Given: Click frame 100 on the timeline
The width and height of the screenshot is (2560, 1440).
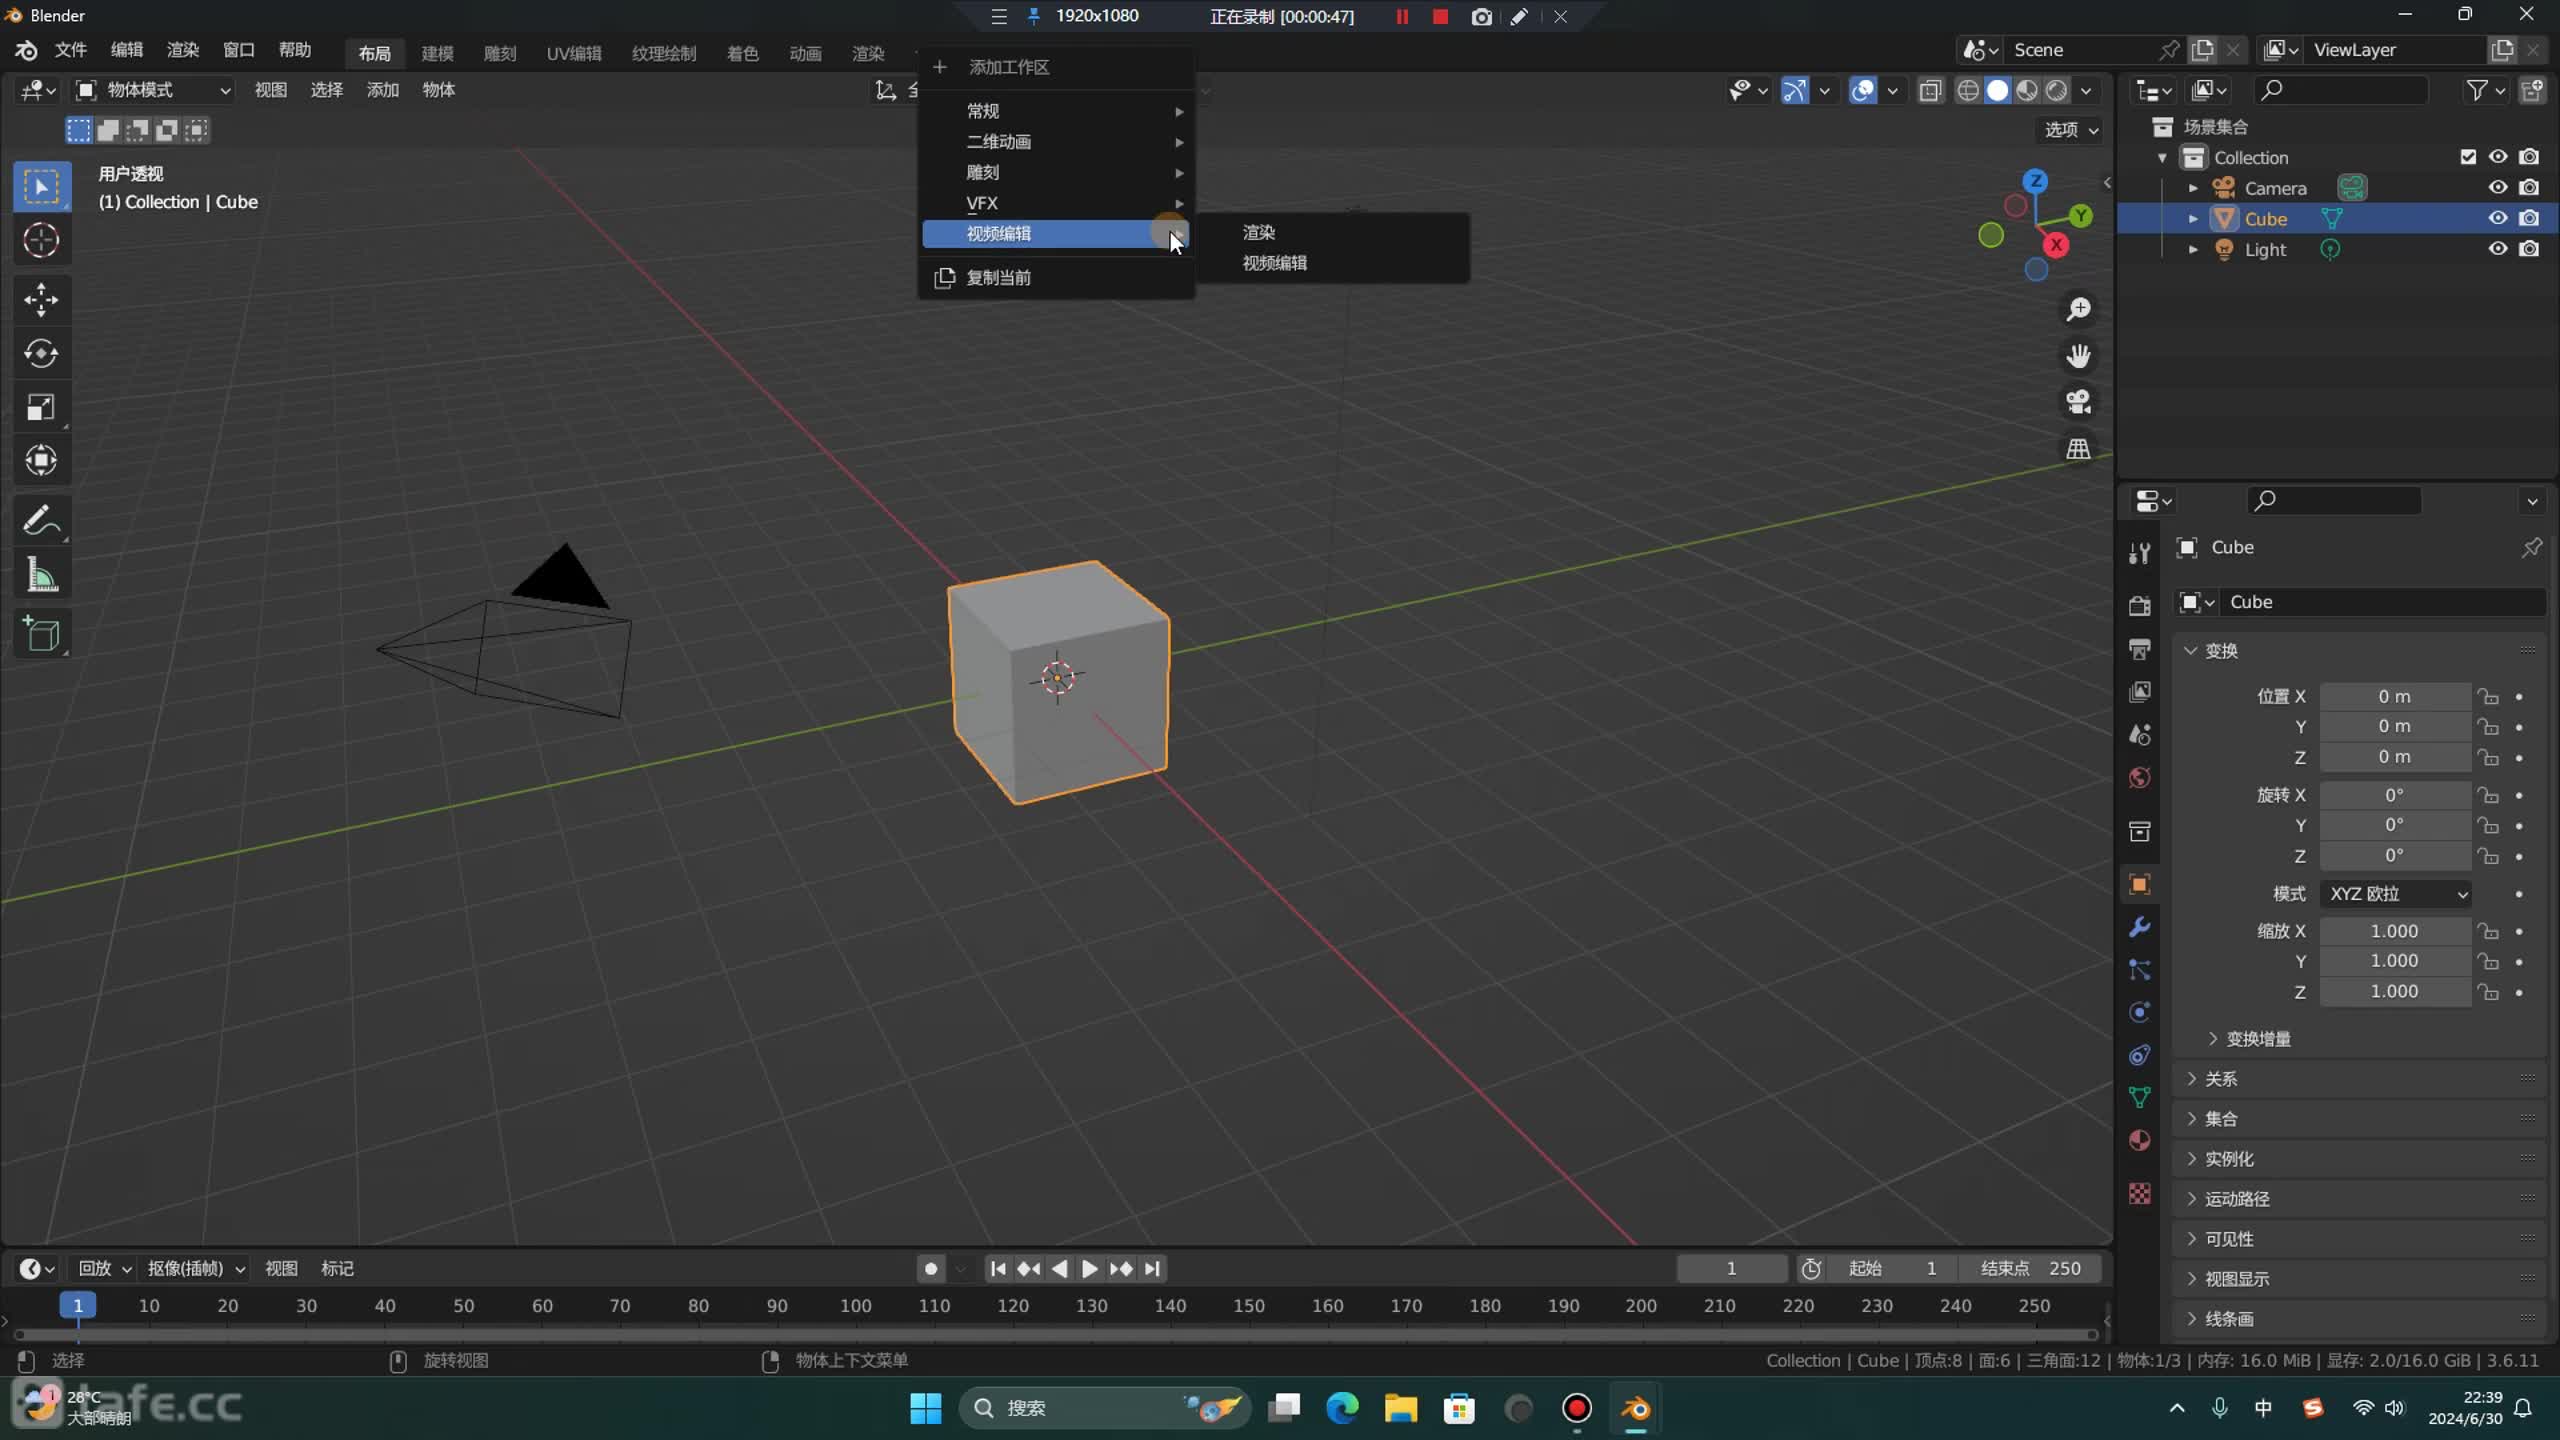Looking at the screenshot, I should pyautogui.click(x=855, y=1305).
